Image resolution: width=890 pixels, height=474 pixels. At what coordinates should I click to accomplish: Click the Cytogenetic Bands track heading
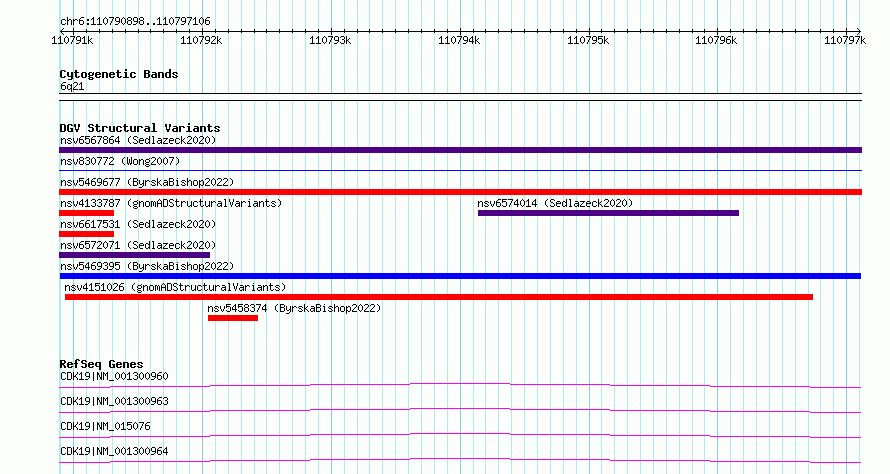coord(119,74)
